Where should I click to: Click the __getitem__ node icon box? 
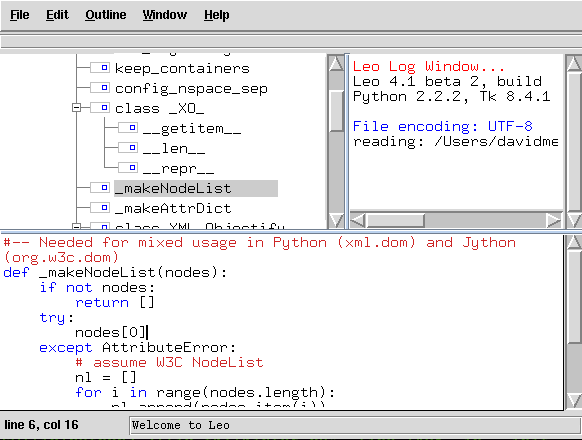pos(128,128)
